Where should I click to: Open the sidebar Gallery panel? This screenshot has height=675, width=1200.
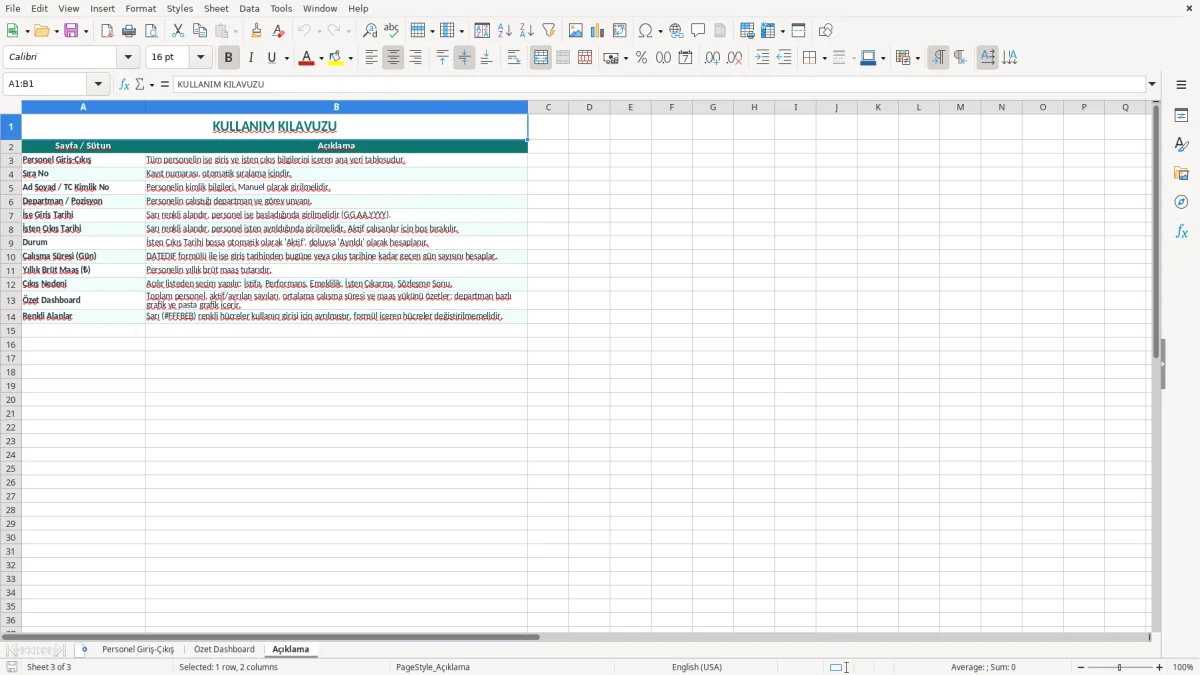pyautogui.click(x=1181, y=174)
